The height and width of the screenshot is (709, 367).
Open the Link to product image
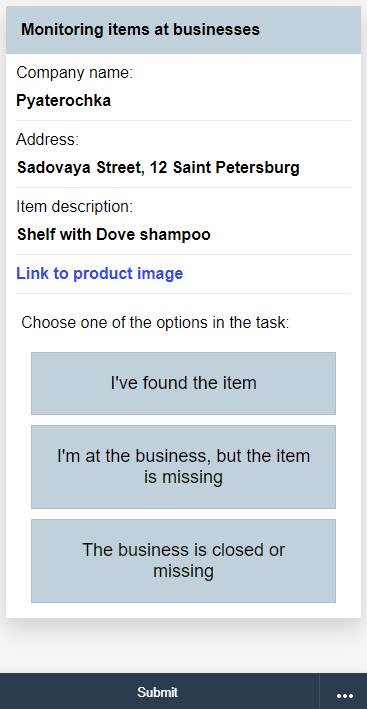99,273
